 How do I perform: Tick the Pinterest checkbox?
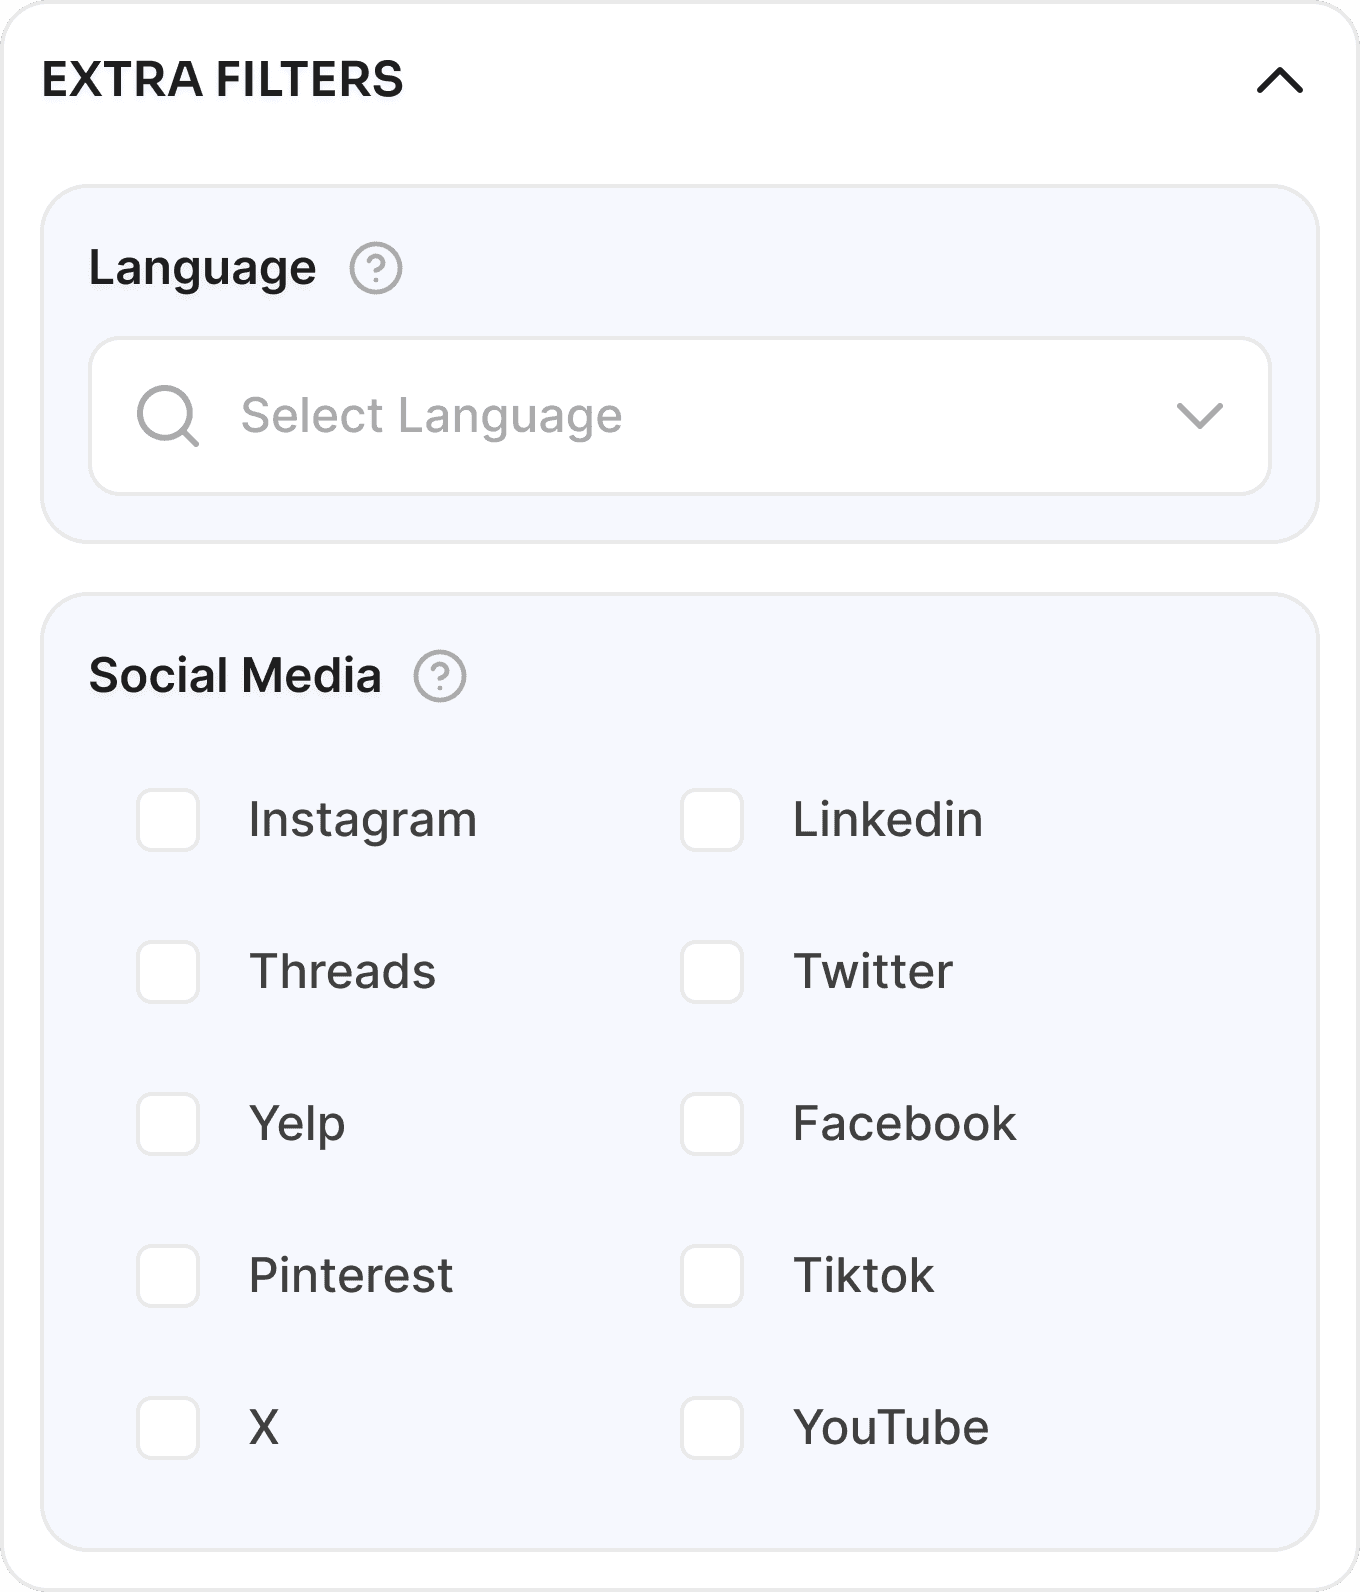(x=168, y=1276)
